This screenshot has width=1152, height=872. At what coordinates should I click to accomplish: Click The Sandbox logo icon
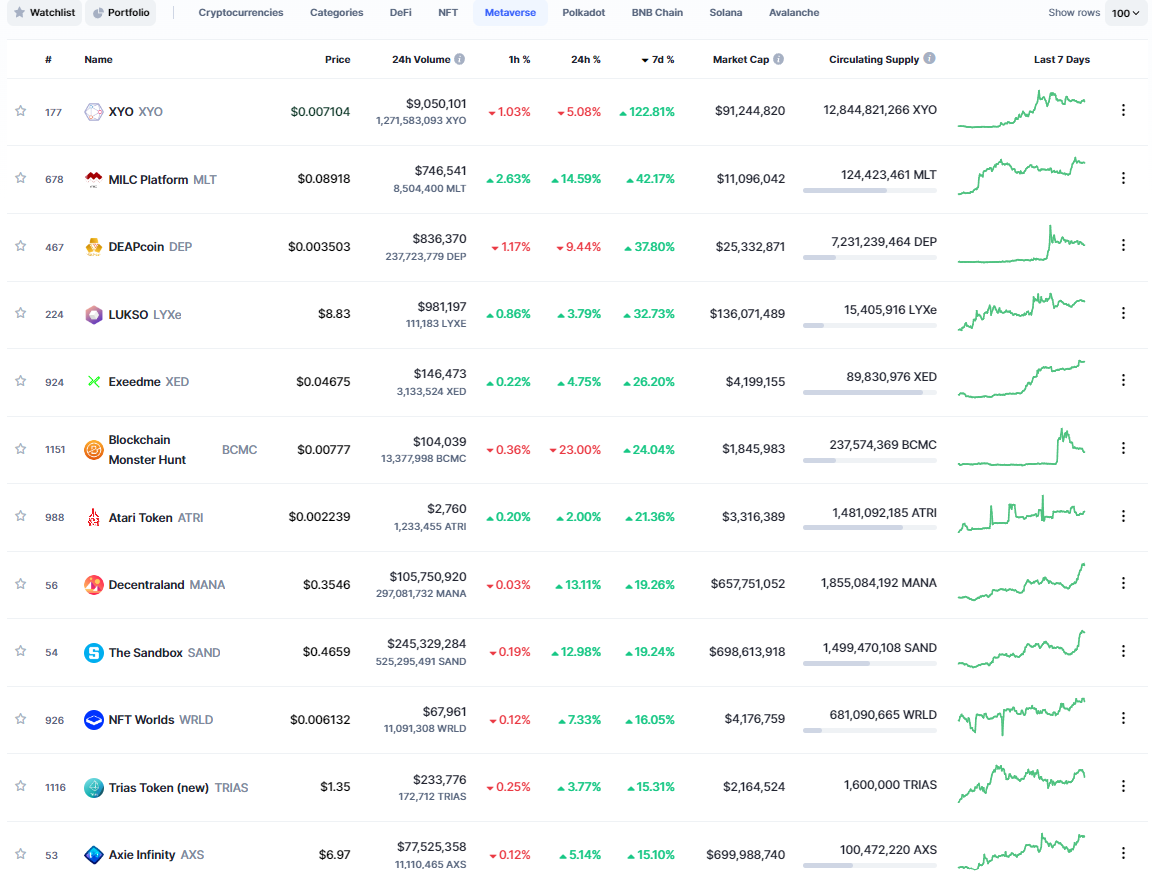pyautogui.click(x=93, y=653)
